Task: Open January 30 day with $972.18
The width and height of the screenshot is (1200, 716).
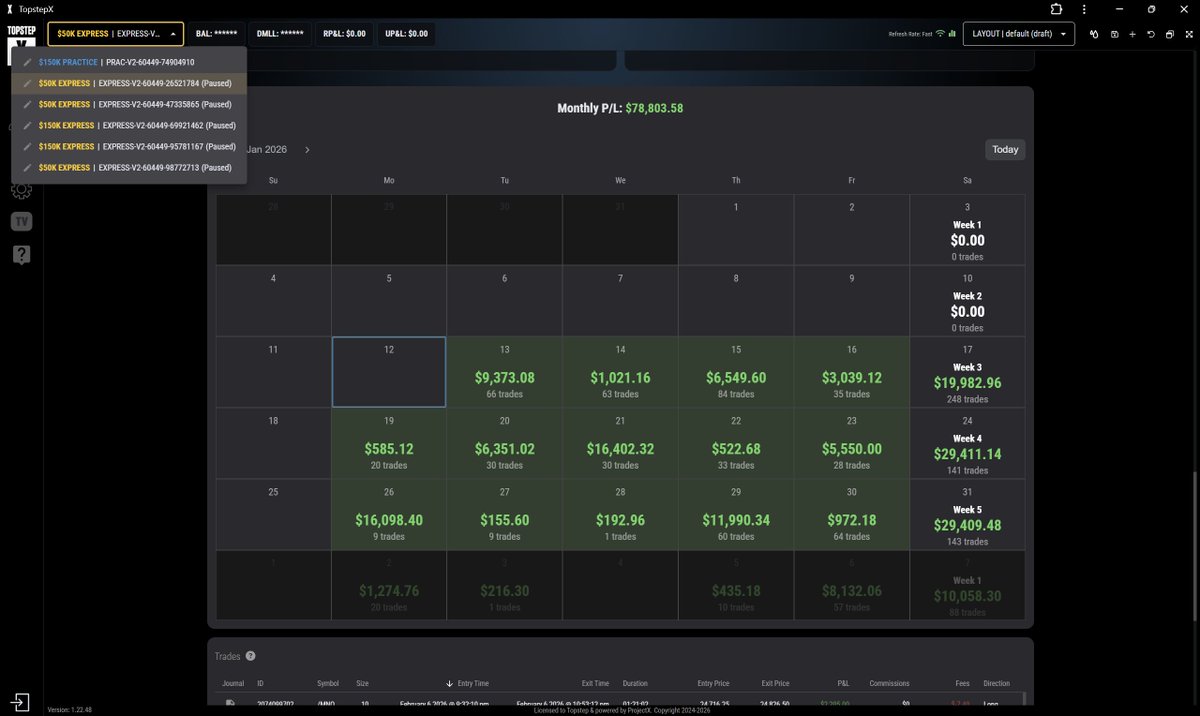Action: tap(852, 514)
